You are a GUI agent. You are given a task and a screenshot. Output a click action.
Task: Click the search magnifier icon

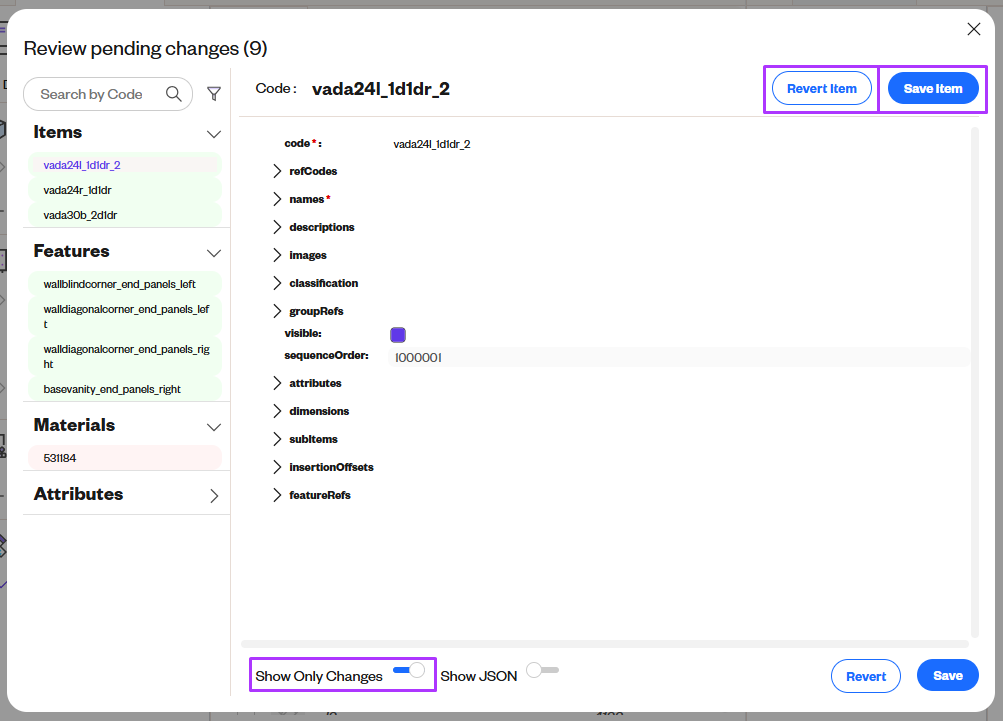pyautogui.click(x=173, y=93)
